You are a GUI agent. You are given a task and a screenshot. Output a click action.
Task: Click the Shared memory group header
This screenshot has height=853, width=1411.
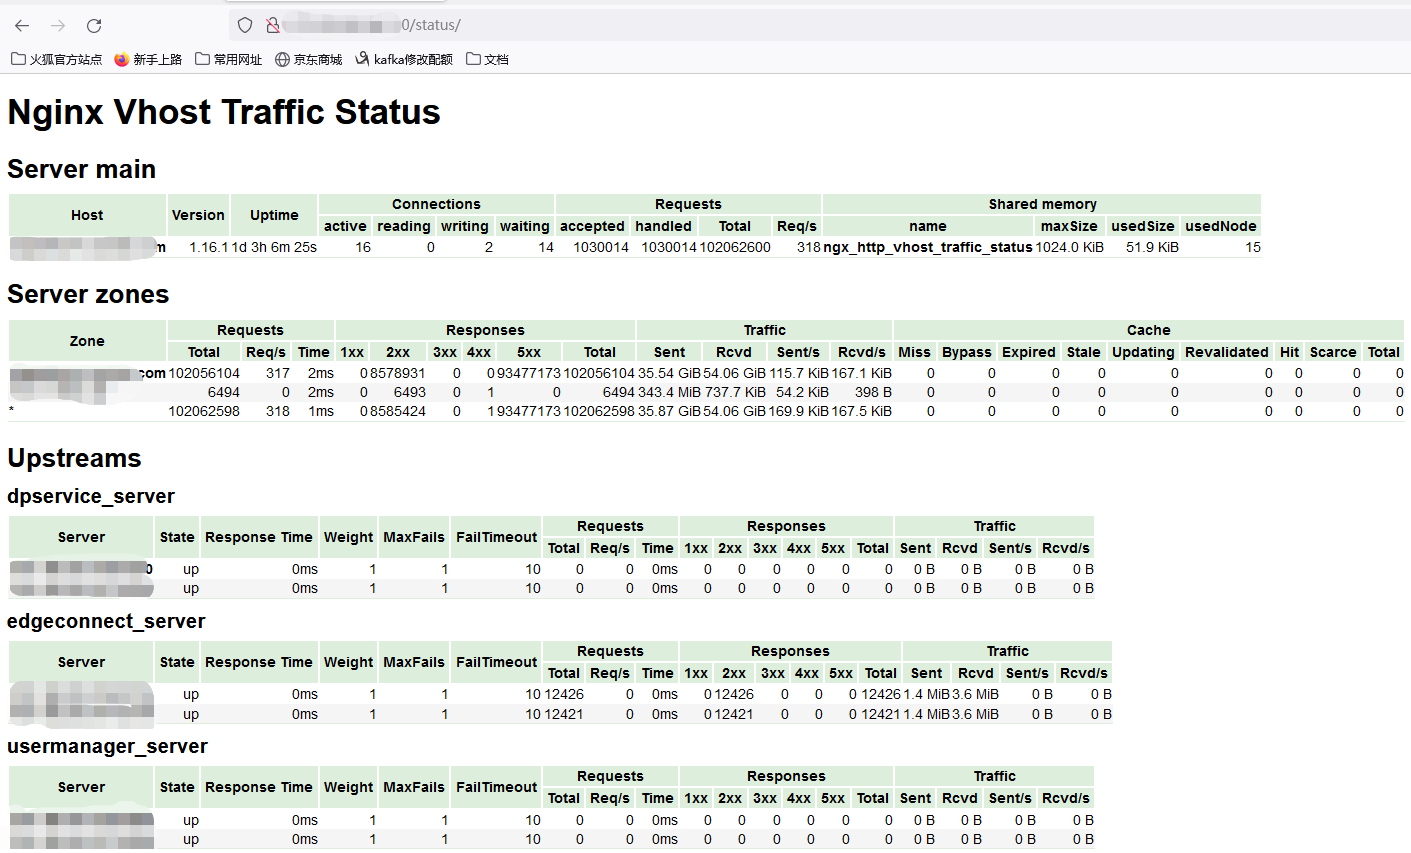pyautogui.click(x=1042, y=204)
